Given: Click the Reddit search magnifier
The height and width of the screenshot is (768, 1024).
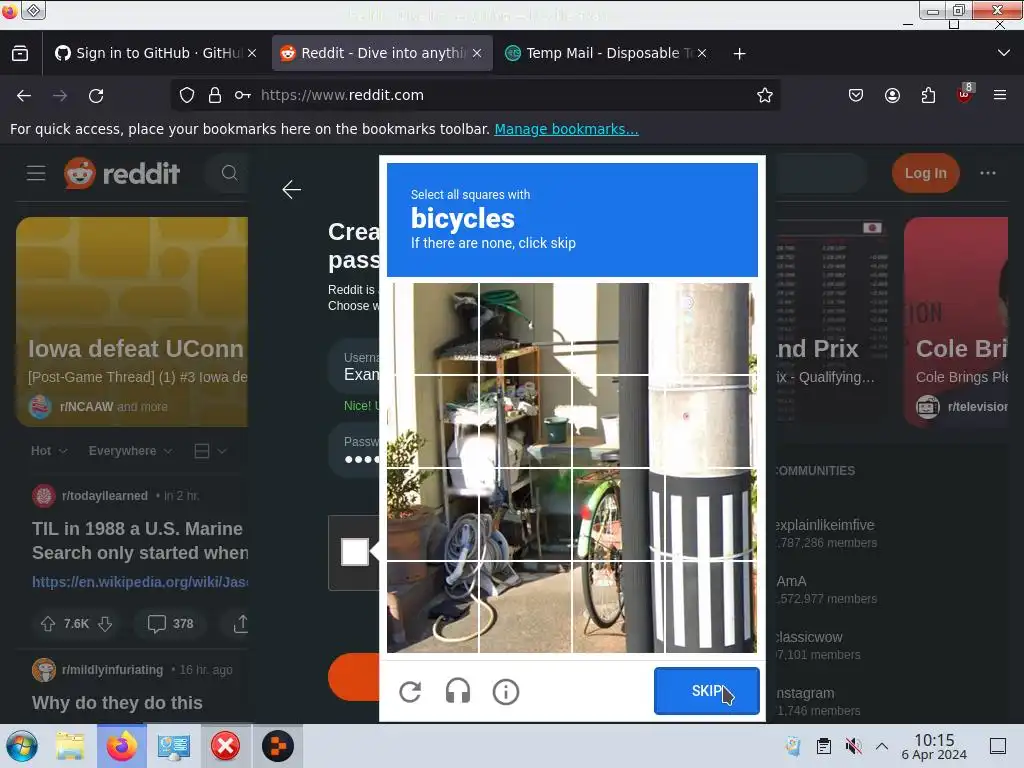Looking at the screenshot, I should tap(229, 173).
